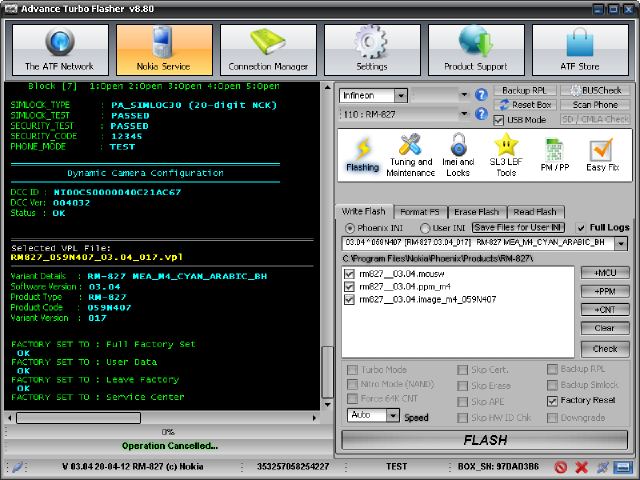
Task: Uncheck rm827__03.04.mcusw file
Action: [349, 273]
